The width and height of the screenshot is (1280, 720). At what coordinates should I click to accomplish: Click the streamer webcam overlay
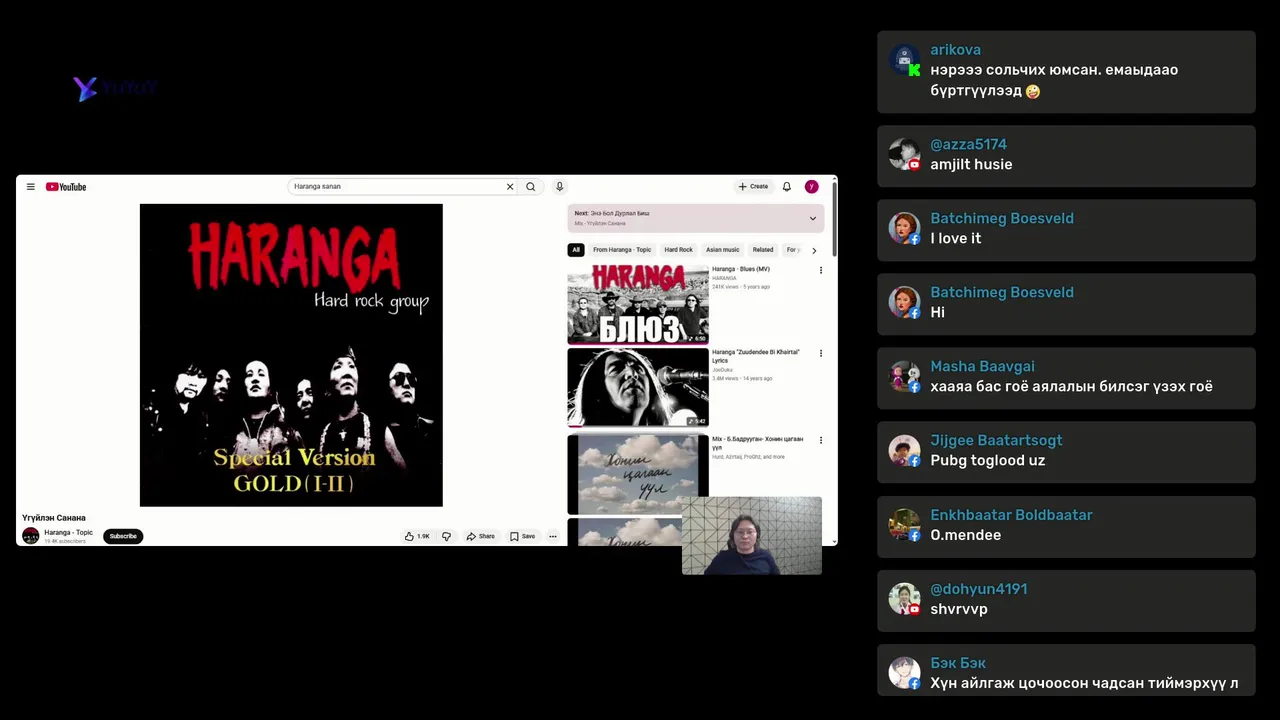[x=752, y=536]
